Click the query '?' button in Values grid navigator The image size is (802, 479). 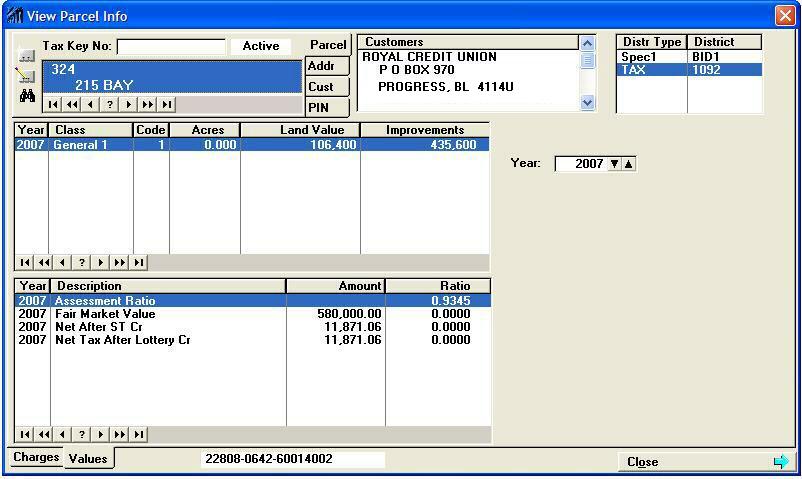pyautogui.click(x=82, y=435)
